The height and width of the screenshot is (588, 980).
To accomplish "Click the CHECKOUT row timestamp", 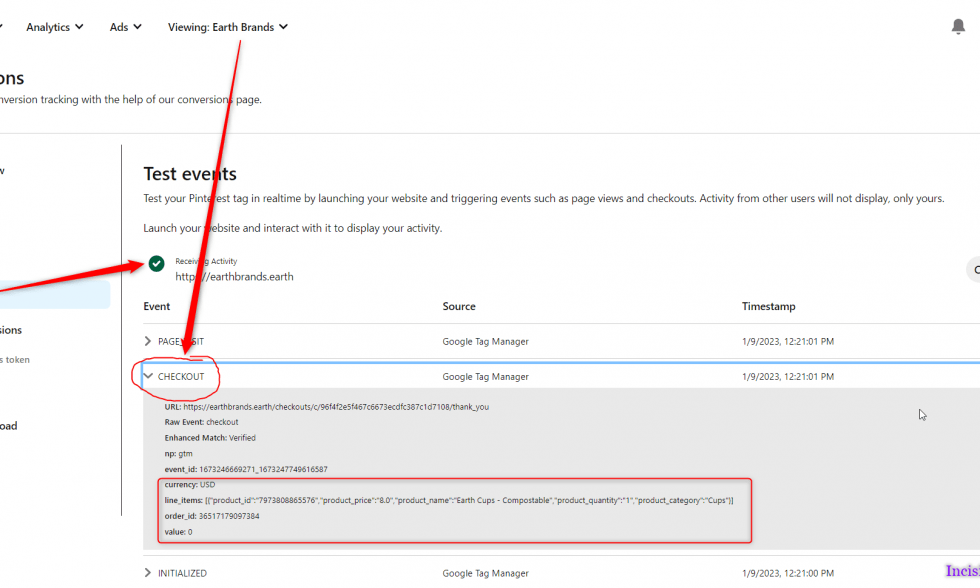I will pyautogui.click(x=787, y=377).
